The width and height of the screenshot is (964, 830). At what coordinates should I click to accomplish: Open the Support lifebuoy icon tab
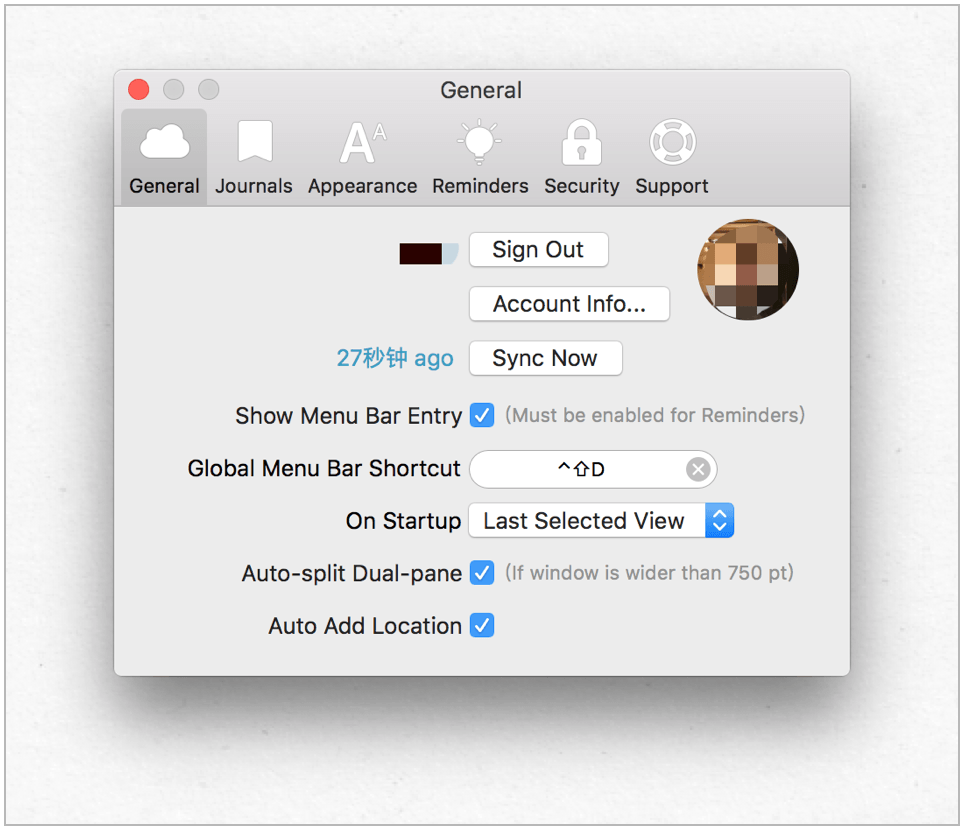click(672, 157)
